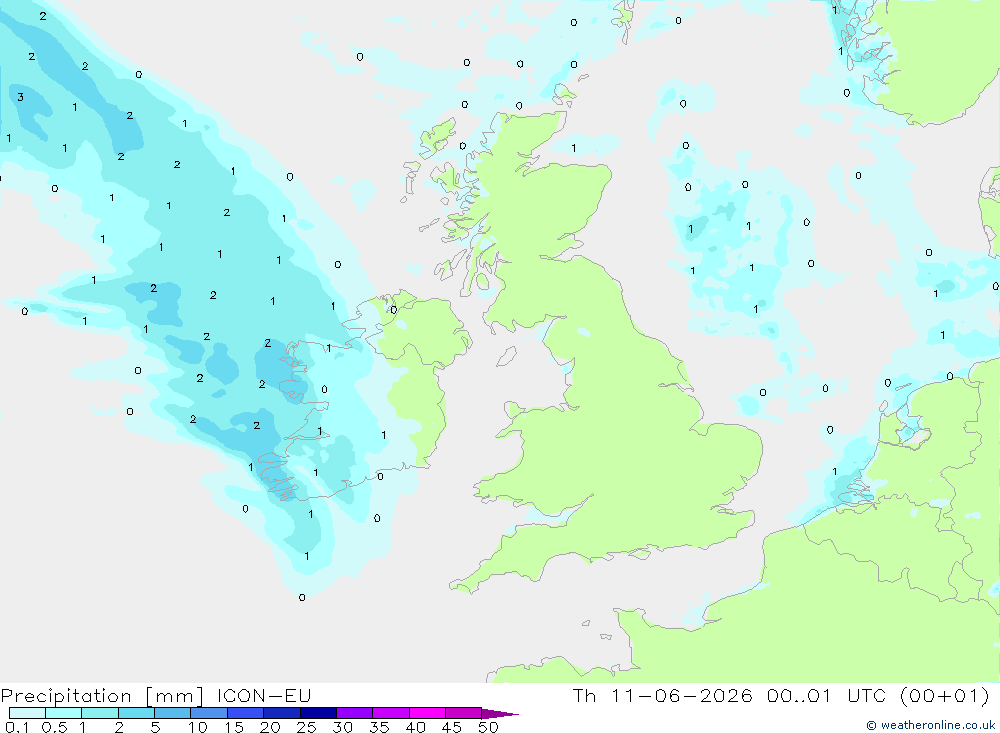
Task: Click legend label '45'
Action: tap(452, 727)
